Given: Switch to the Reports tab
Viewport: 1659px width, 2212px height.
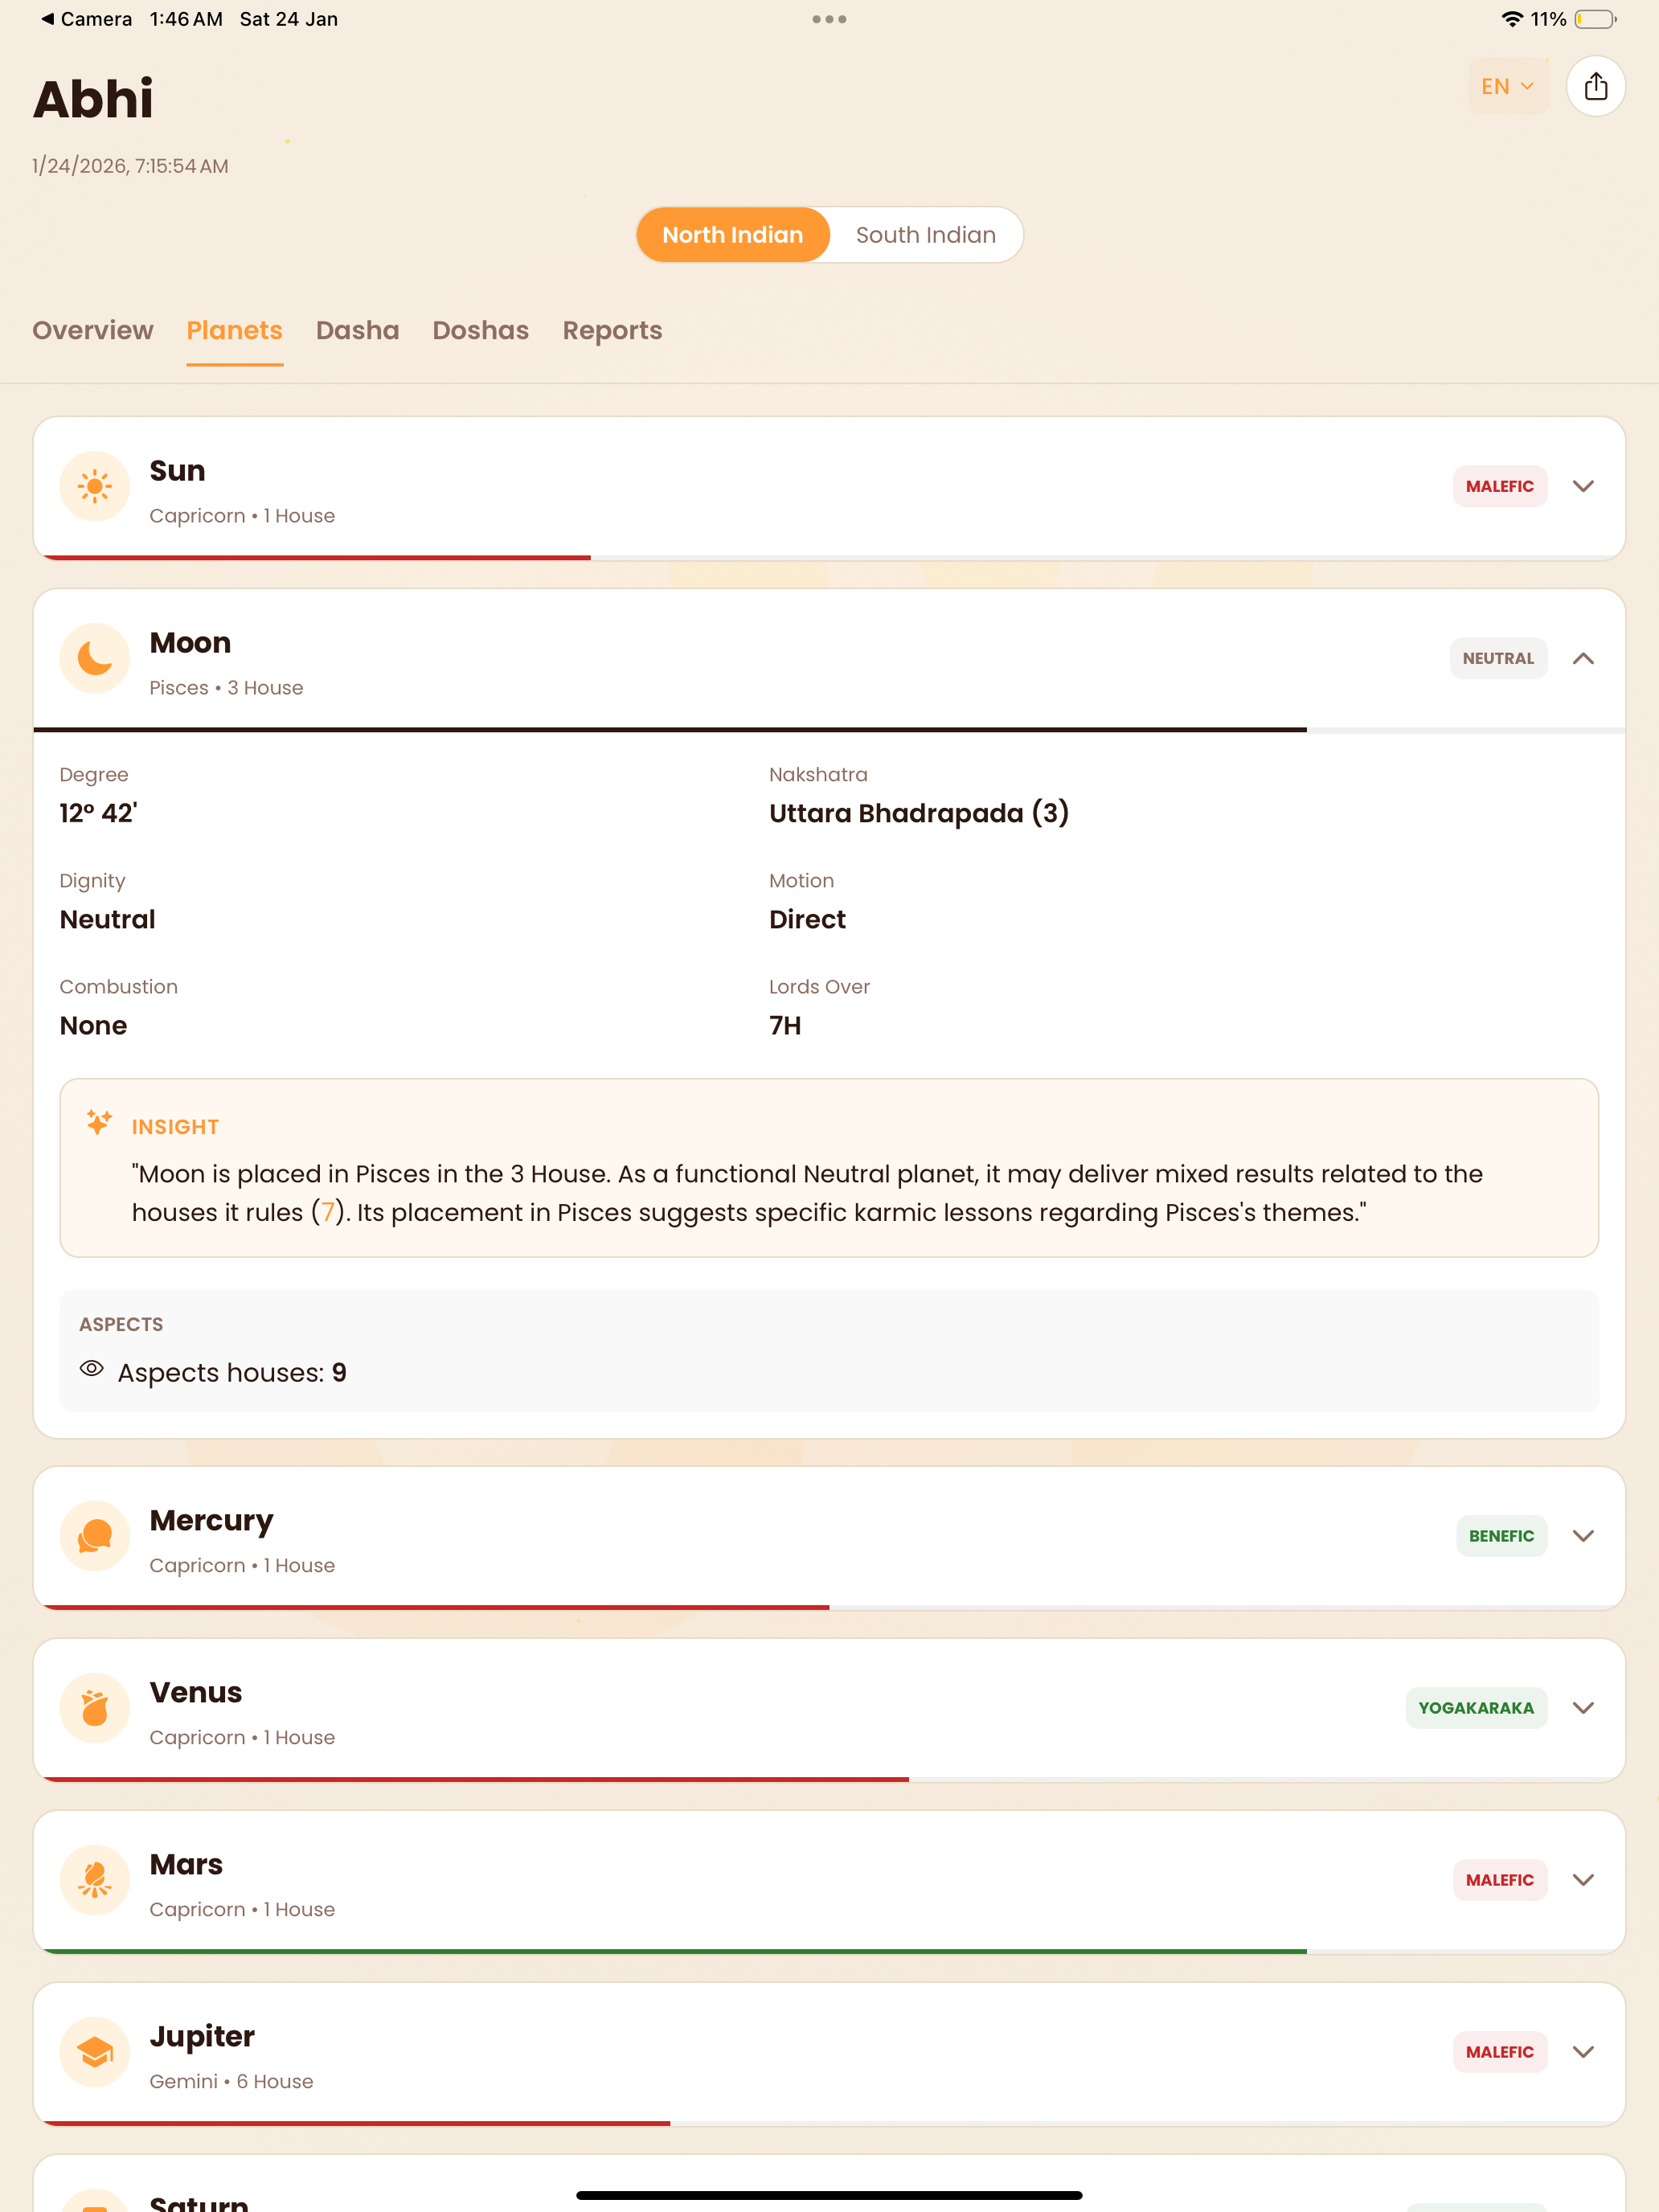Looking at the screenshot, I should pyautogui.click(x=612, y=331).
